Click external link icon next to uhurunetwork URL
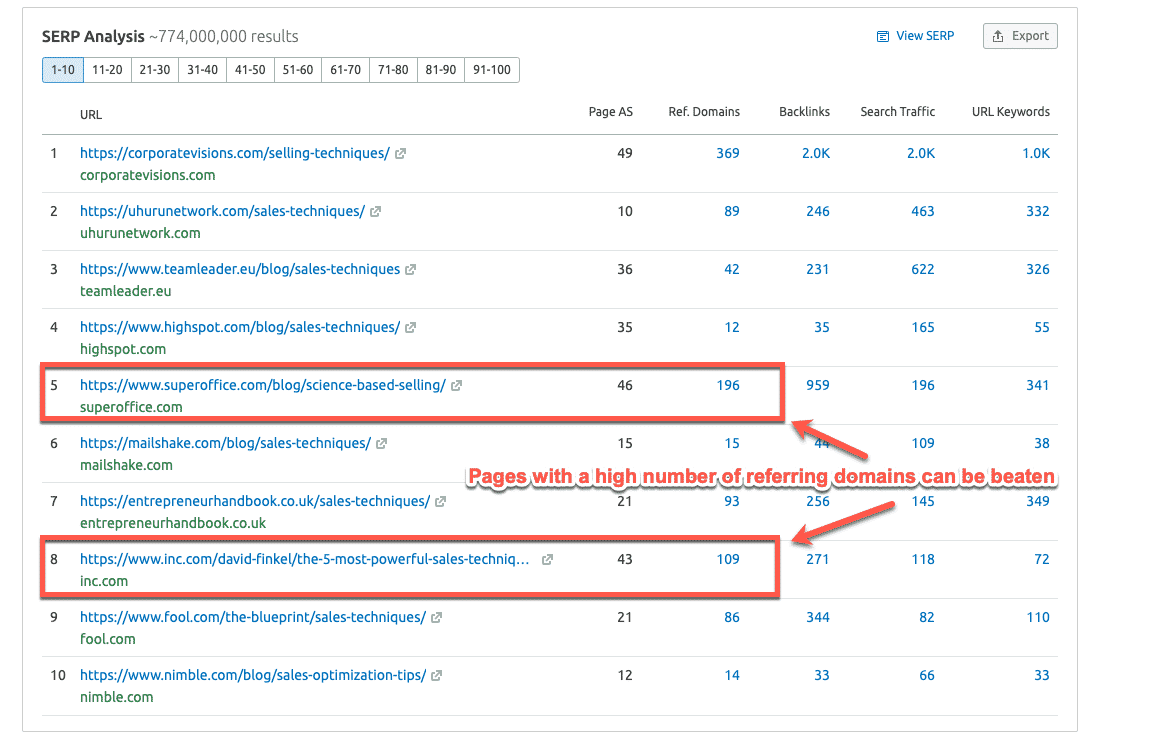This screenshot has width=1150, height=740. point(376,212)
